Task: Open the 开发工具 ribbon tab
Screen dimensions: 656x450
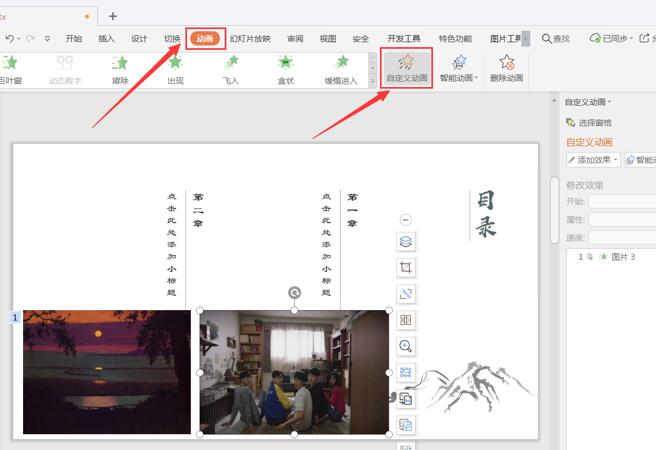Action: (x=404, y=38)
